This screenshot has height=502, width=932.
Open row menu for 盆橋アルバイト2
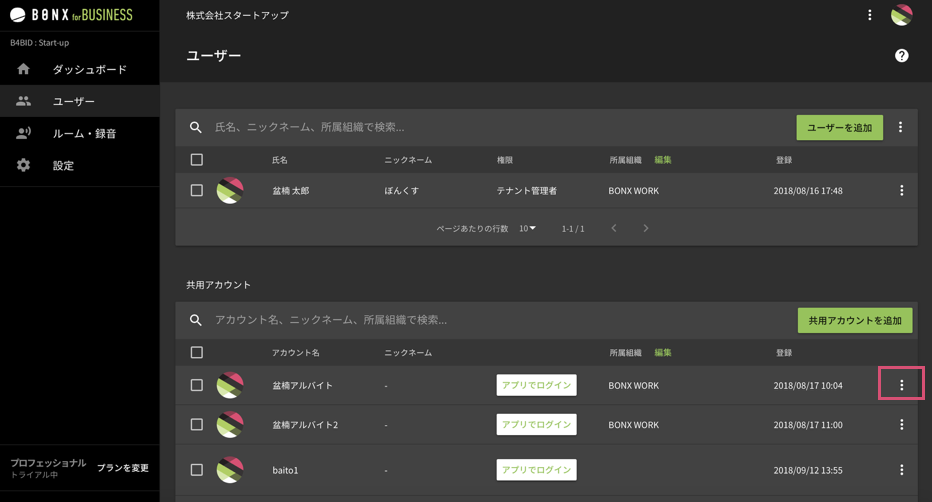902,424
